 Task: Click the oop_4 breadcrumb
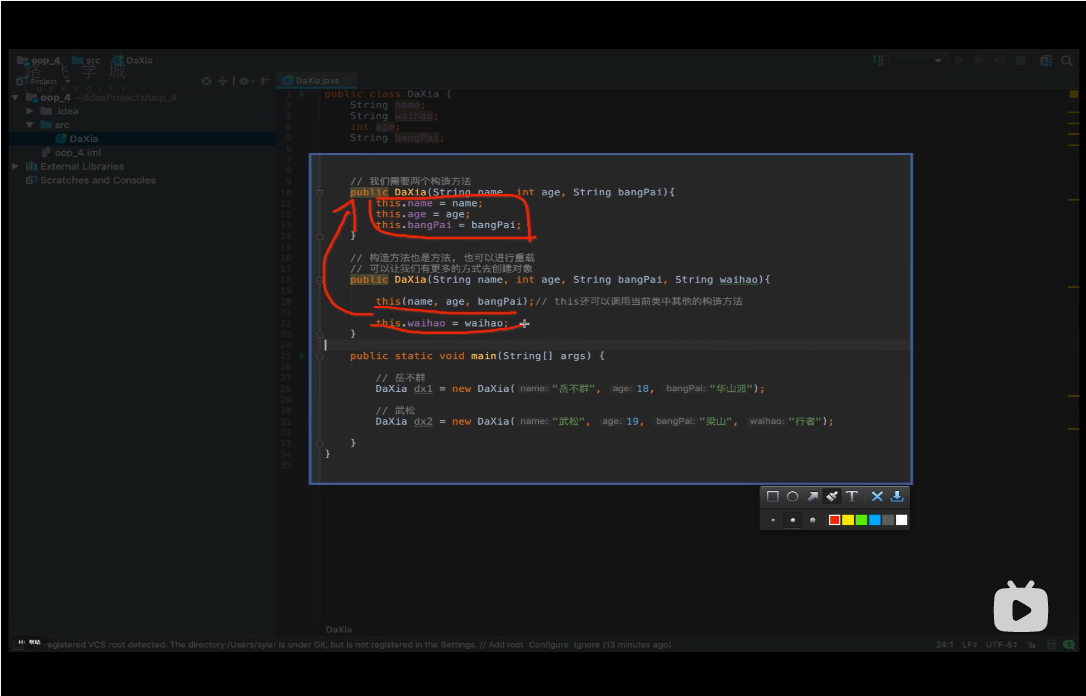tap(40, 60)
